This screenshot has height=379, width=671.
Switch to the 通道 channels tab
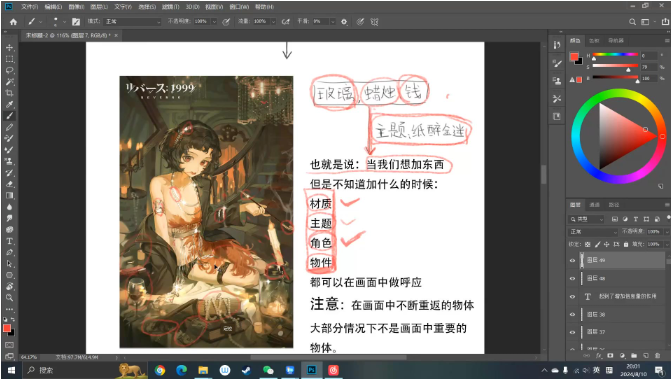click(x=594, y=205)
